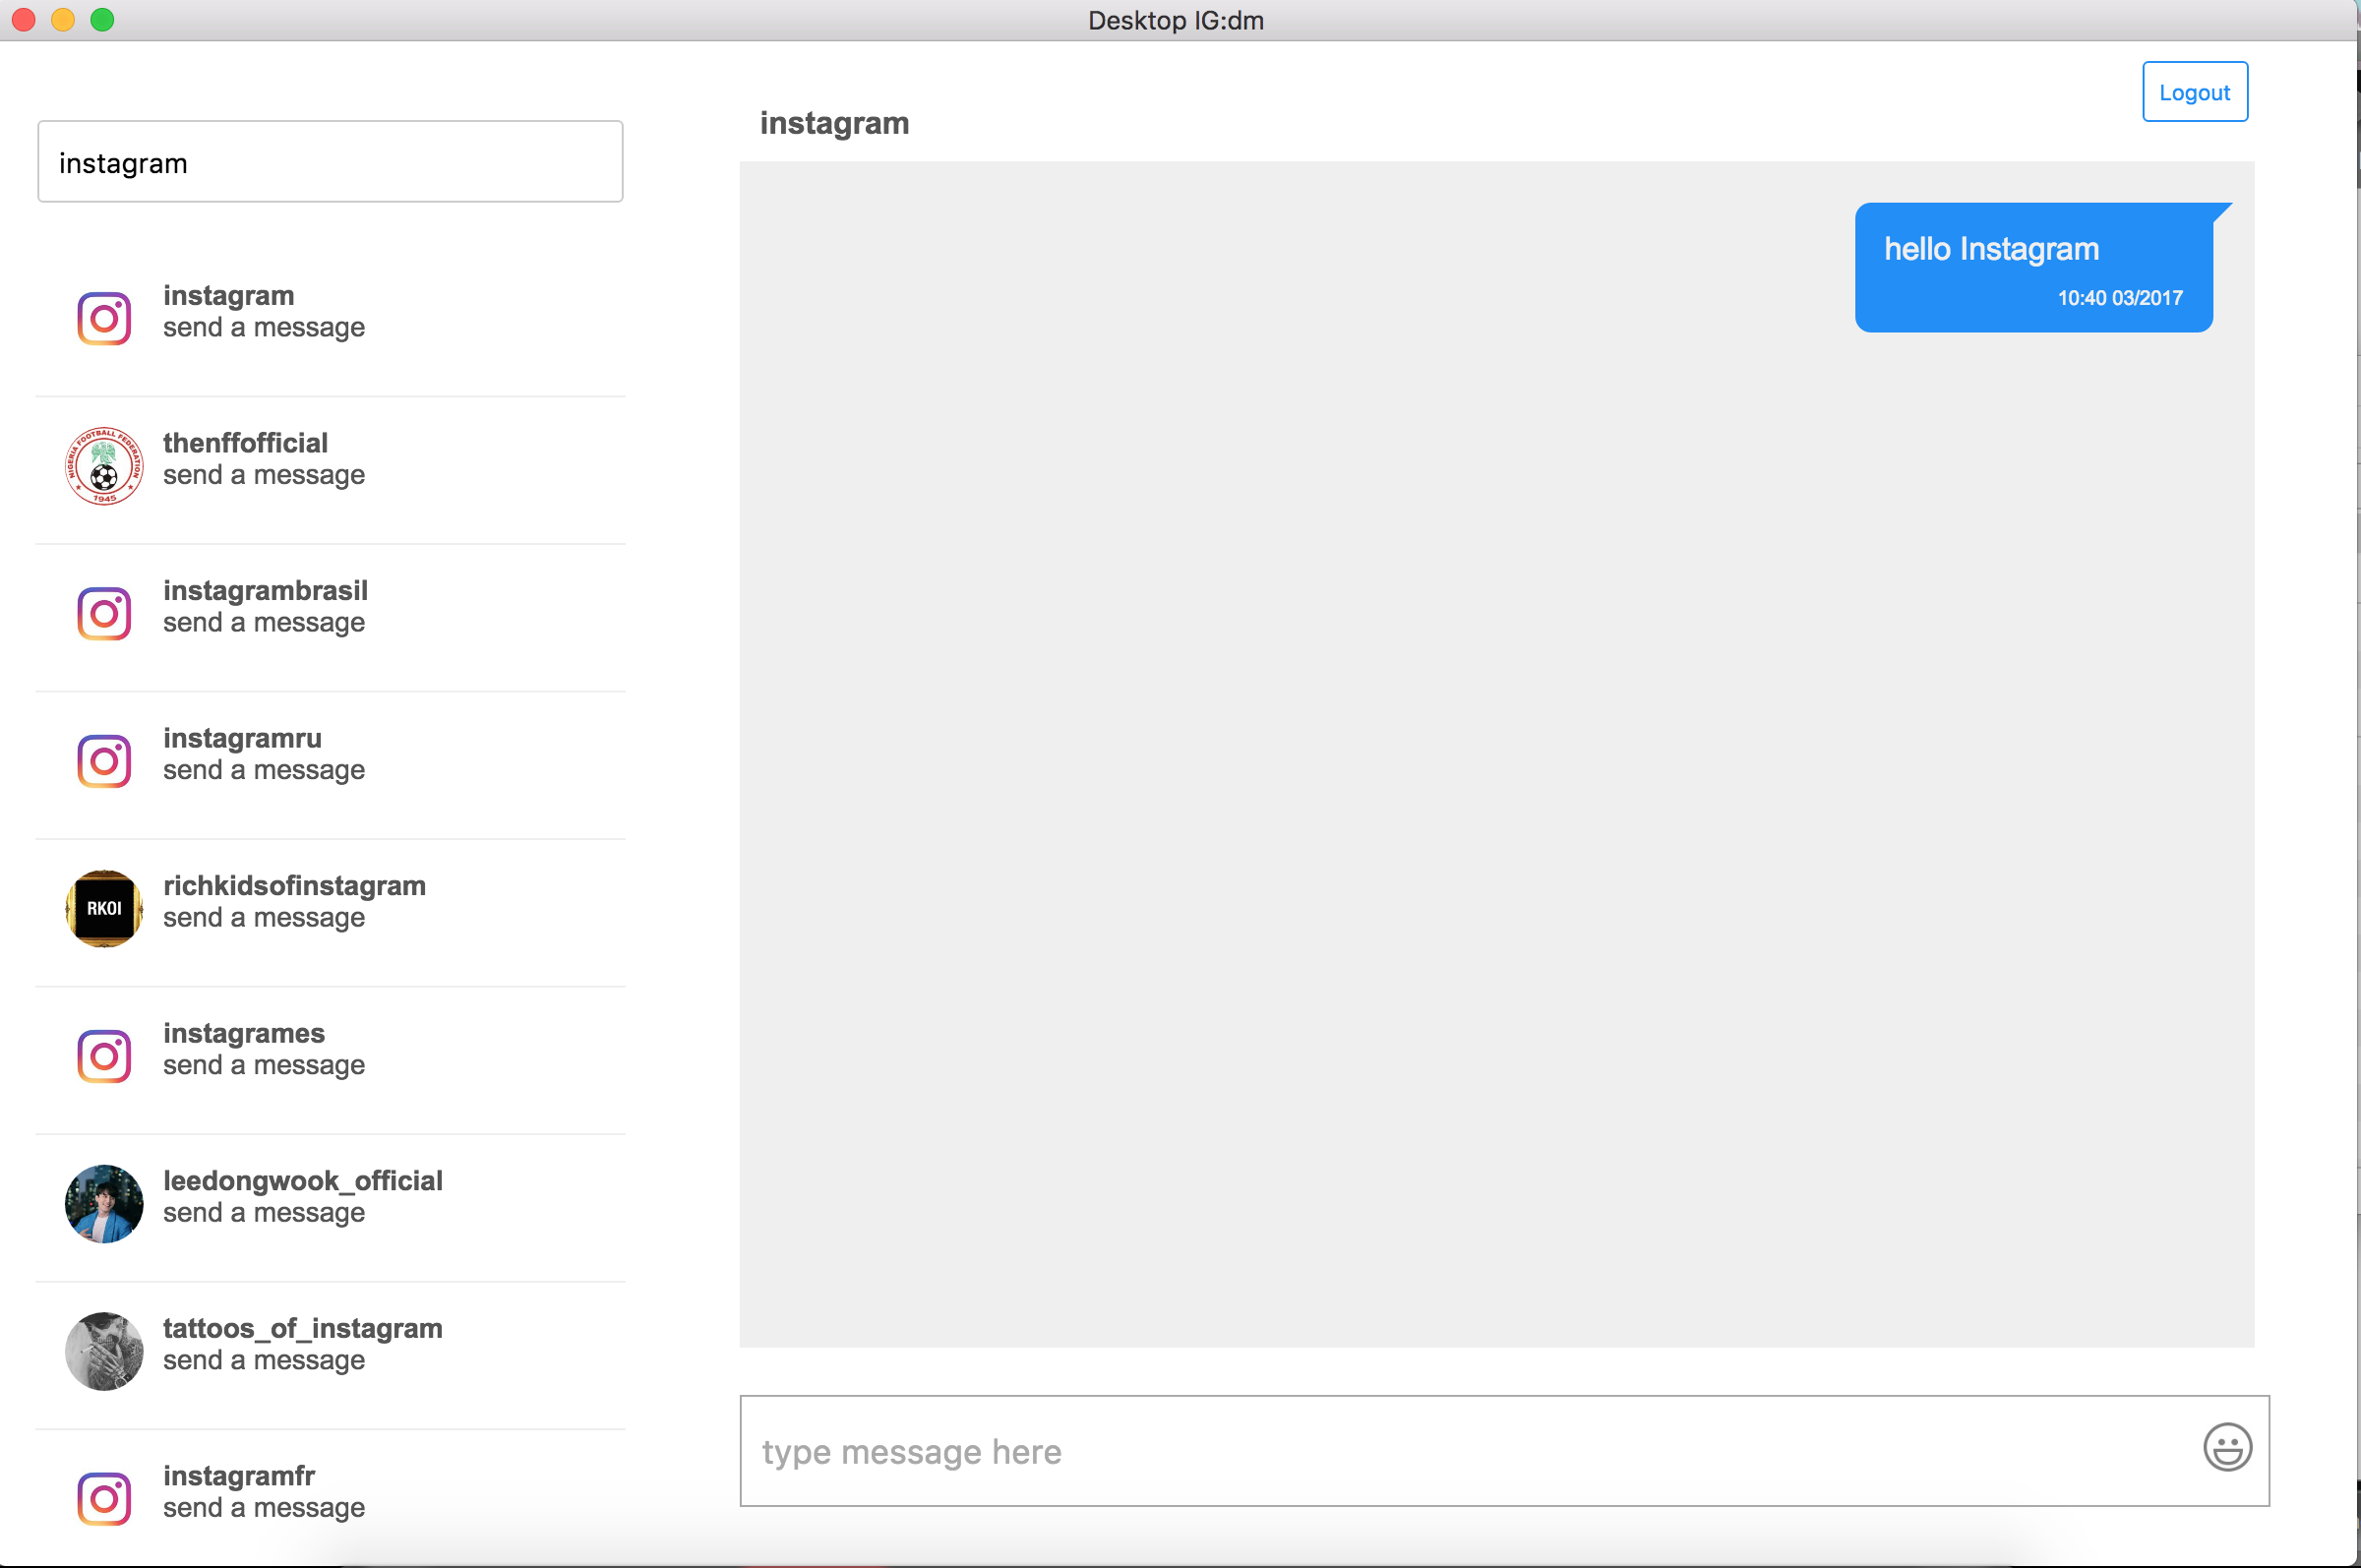Click thenffofficial football federation avatar
Screen dimensions: 2361x1568
pyautogui.click(x=104, y=466)
